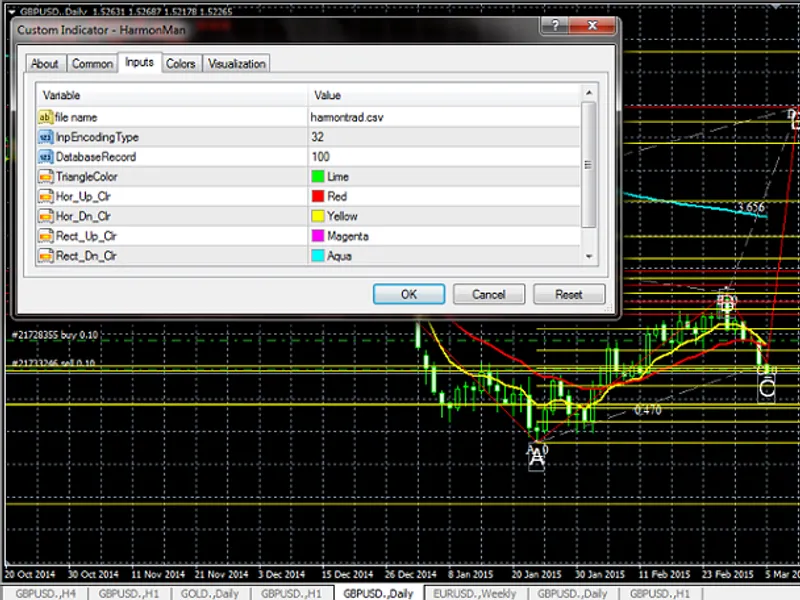This screenshot has height=600, width=800.
Task: Select the Hor_Up_Clr variable label
Action: 83,196
